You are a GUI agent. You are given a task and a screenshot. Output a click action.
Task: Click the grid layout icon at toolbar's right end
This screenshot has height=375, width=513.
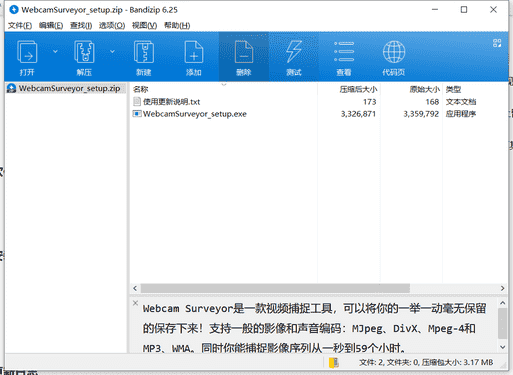[x=497, y=43]
